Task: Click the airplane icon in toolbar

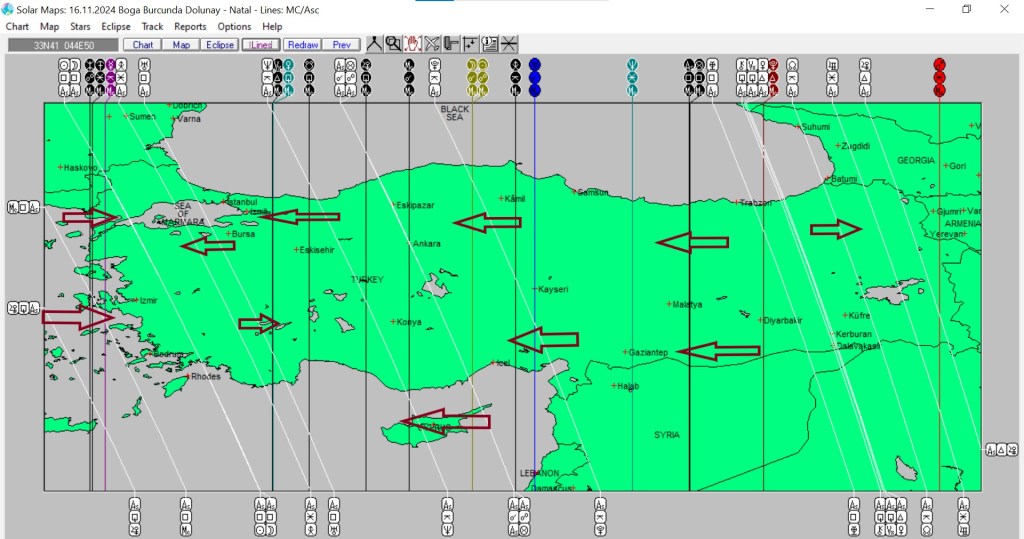Action: (431, 44)
